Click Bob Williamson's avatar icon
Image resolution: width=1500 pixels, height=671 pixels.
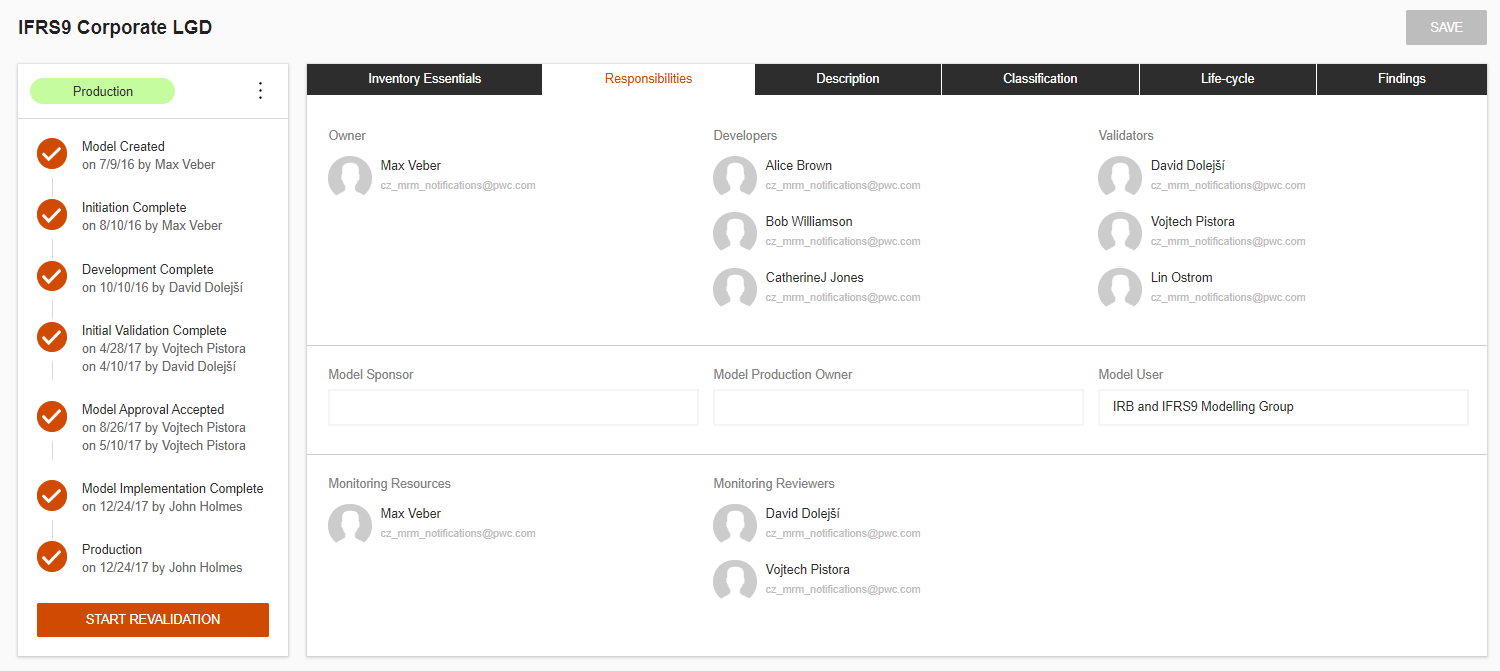[735, 232]
